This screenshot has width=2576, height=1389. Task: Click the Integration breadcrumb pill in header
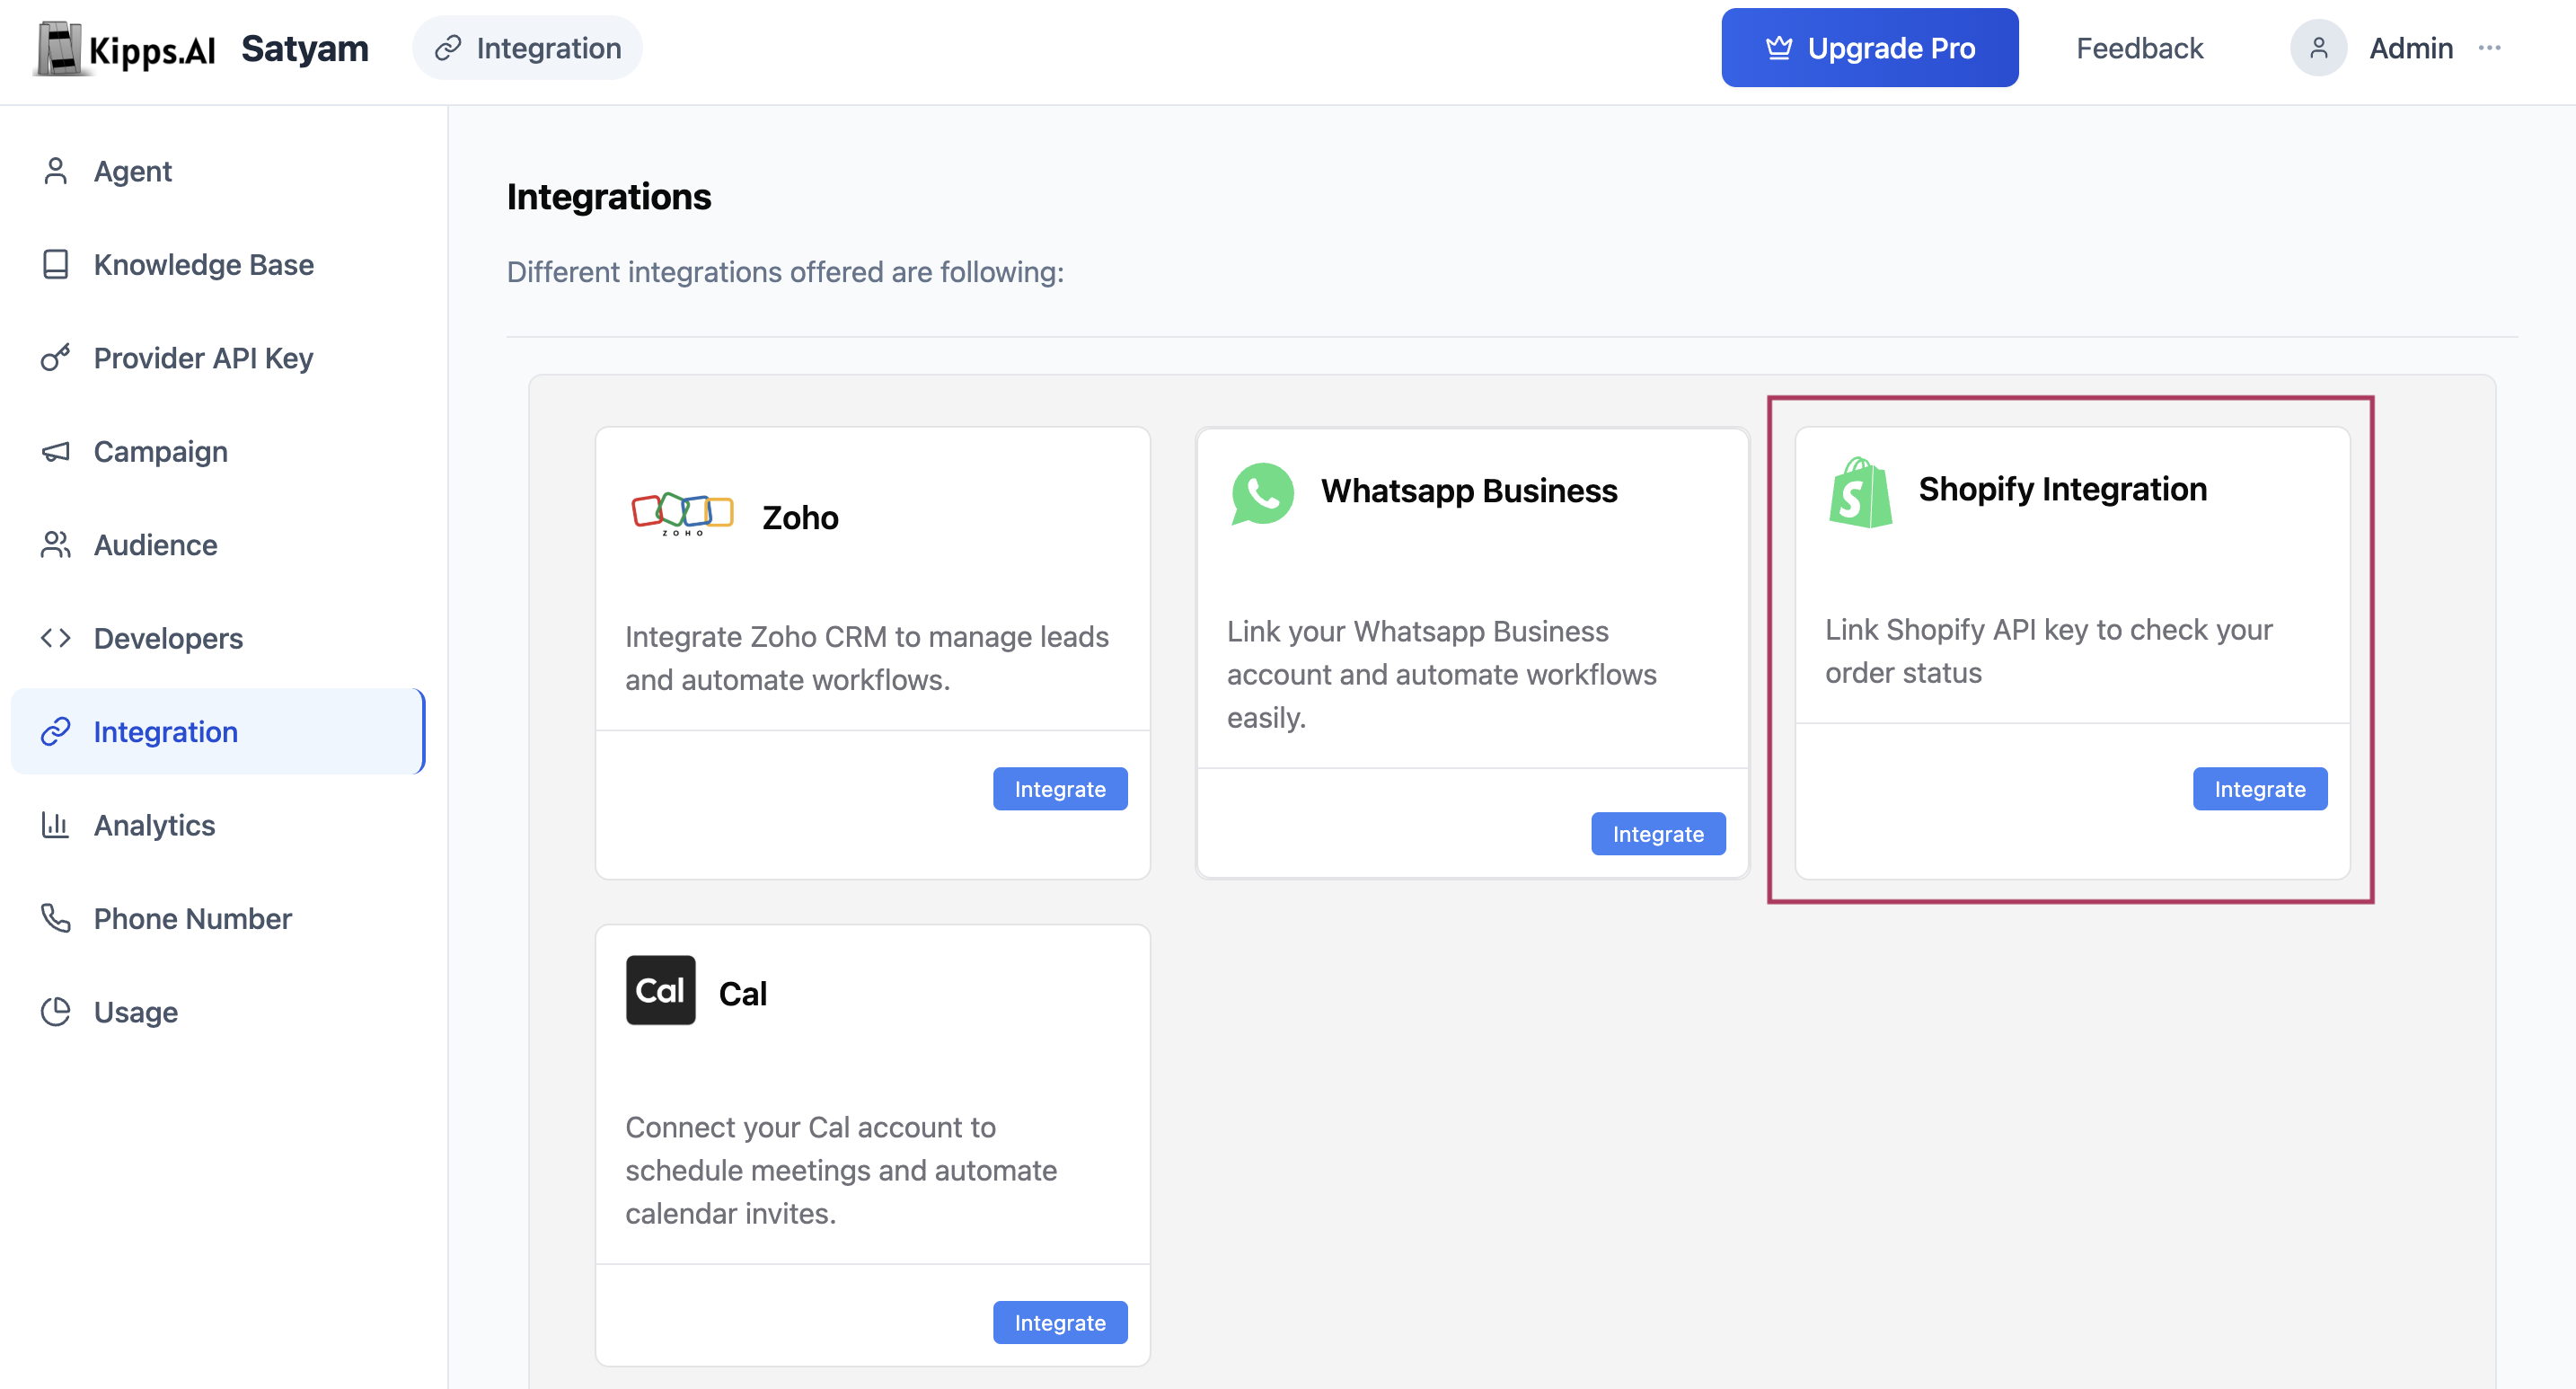[x=528, y=48]
